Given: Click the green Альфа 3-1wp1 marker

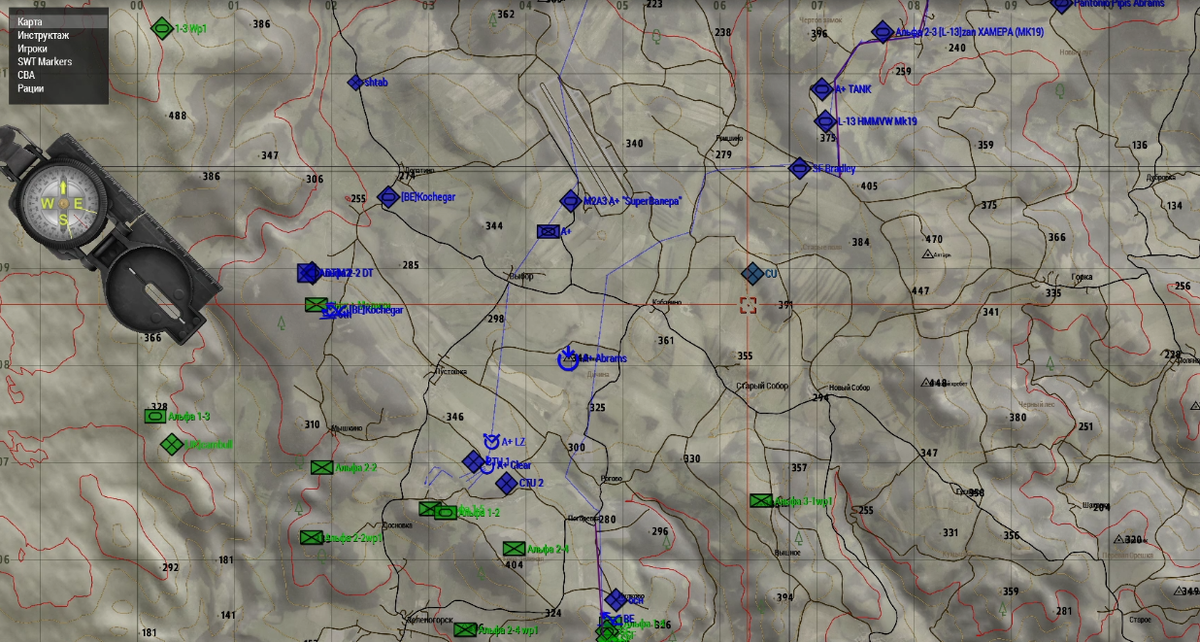Looking at the screenshot, I should click(762, 500).
